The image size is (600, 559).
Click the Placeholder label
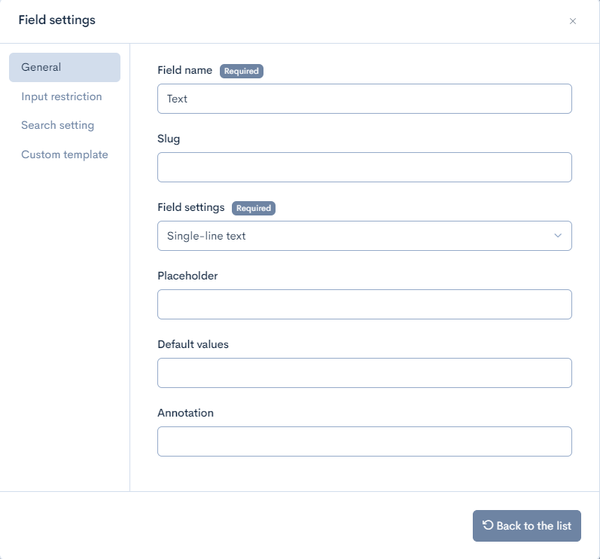[188, 276]
